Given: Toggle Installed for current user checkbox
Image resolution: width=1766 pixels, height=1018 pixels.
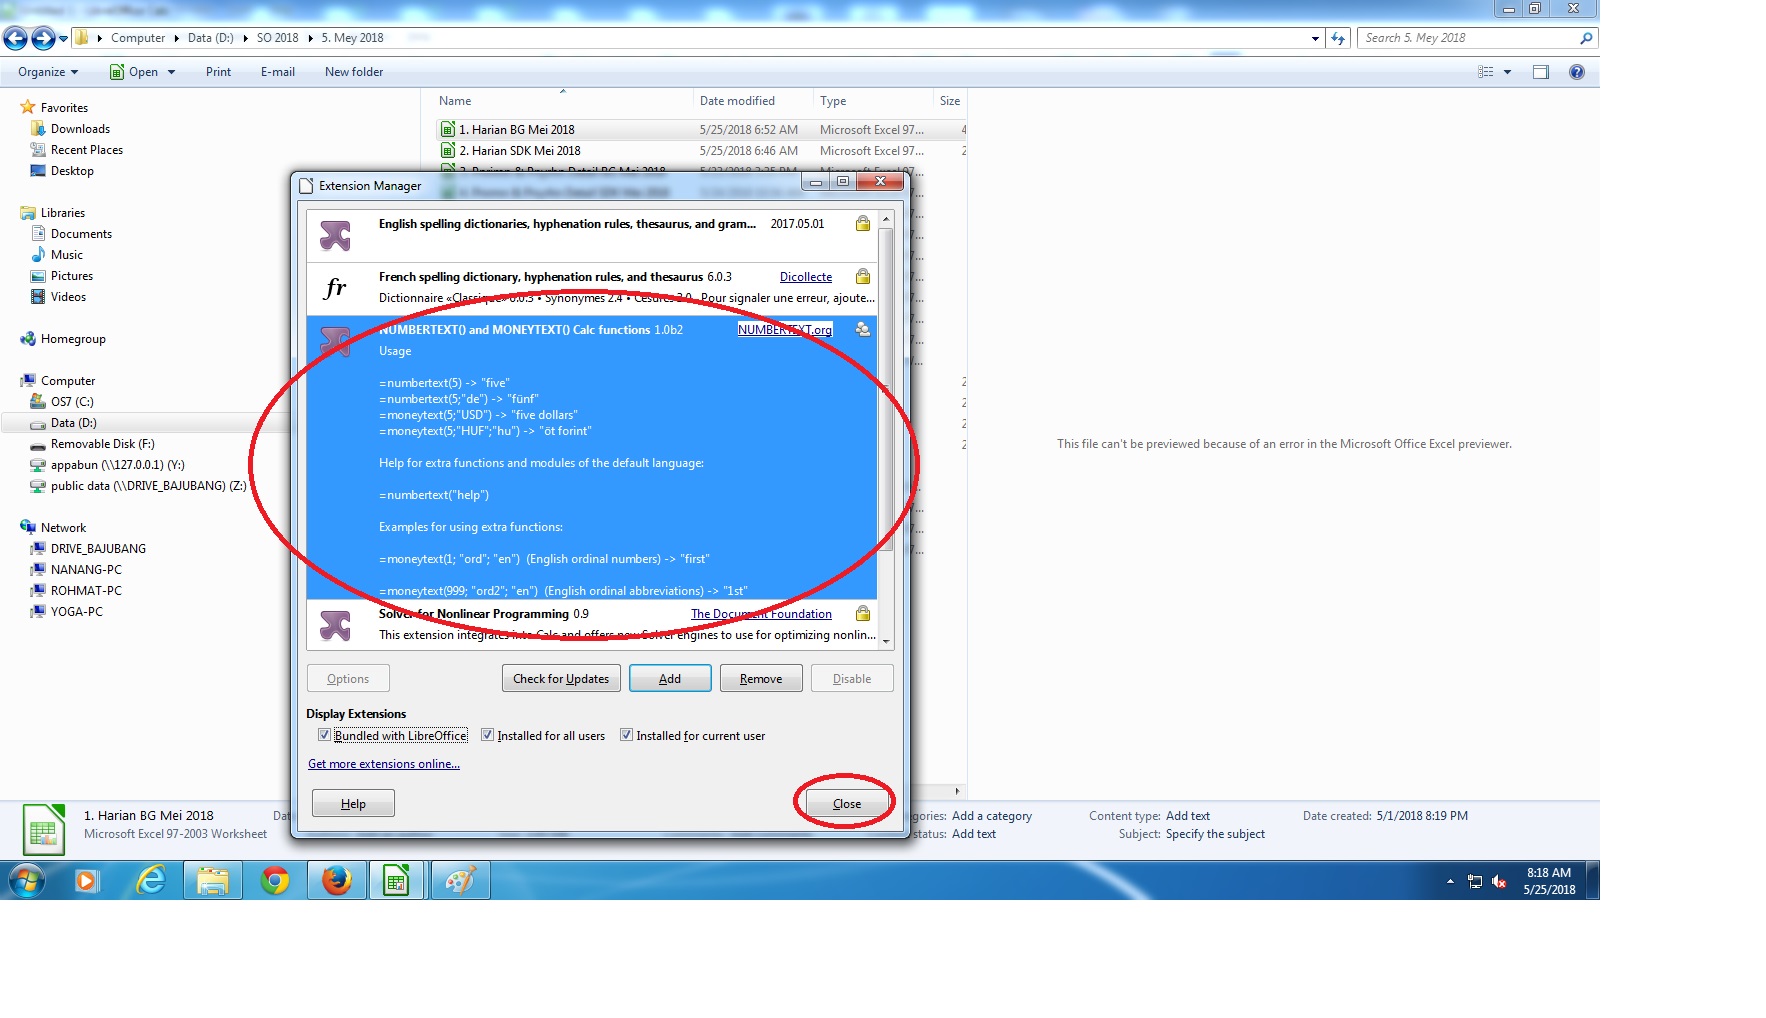Looking at the screenshot, I should [x=627, y=735].
